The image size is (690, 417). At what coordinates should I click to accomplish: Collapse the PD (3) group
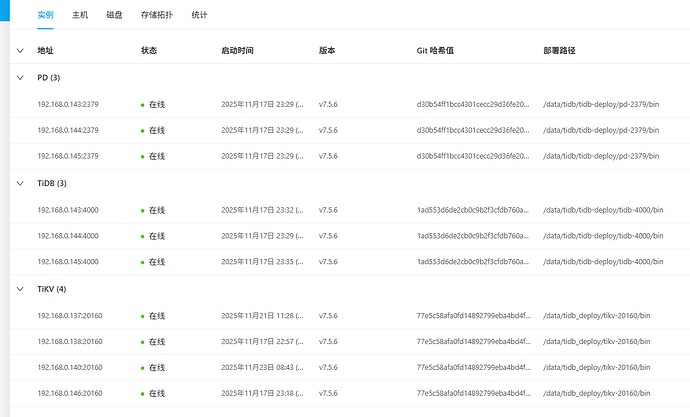[20, 78]
